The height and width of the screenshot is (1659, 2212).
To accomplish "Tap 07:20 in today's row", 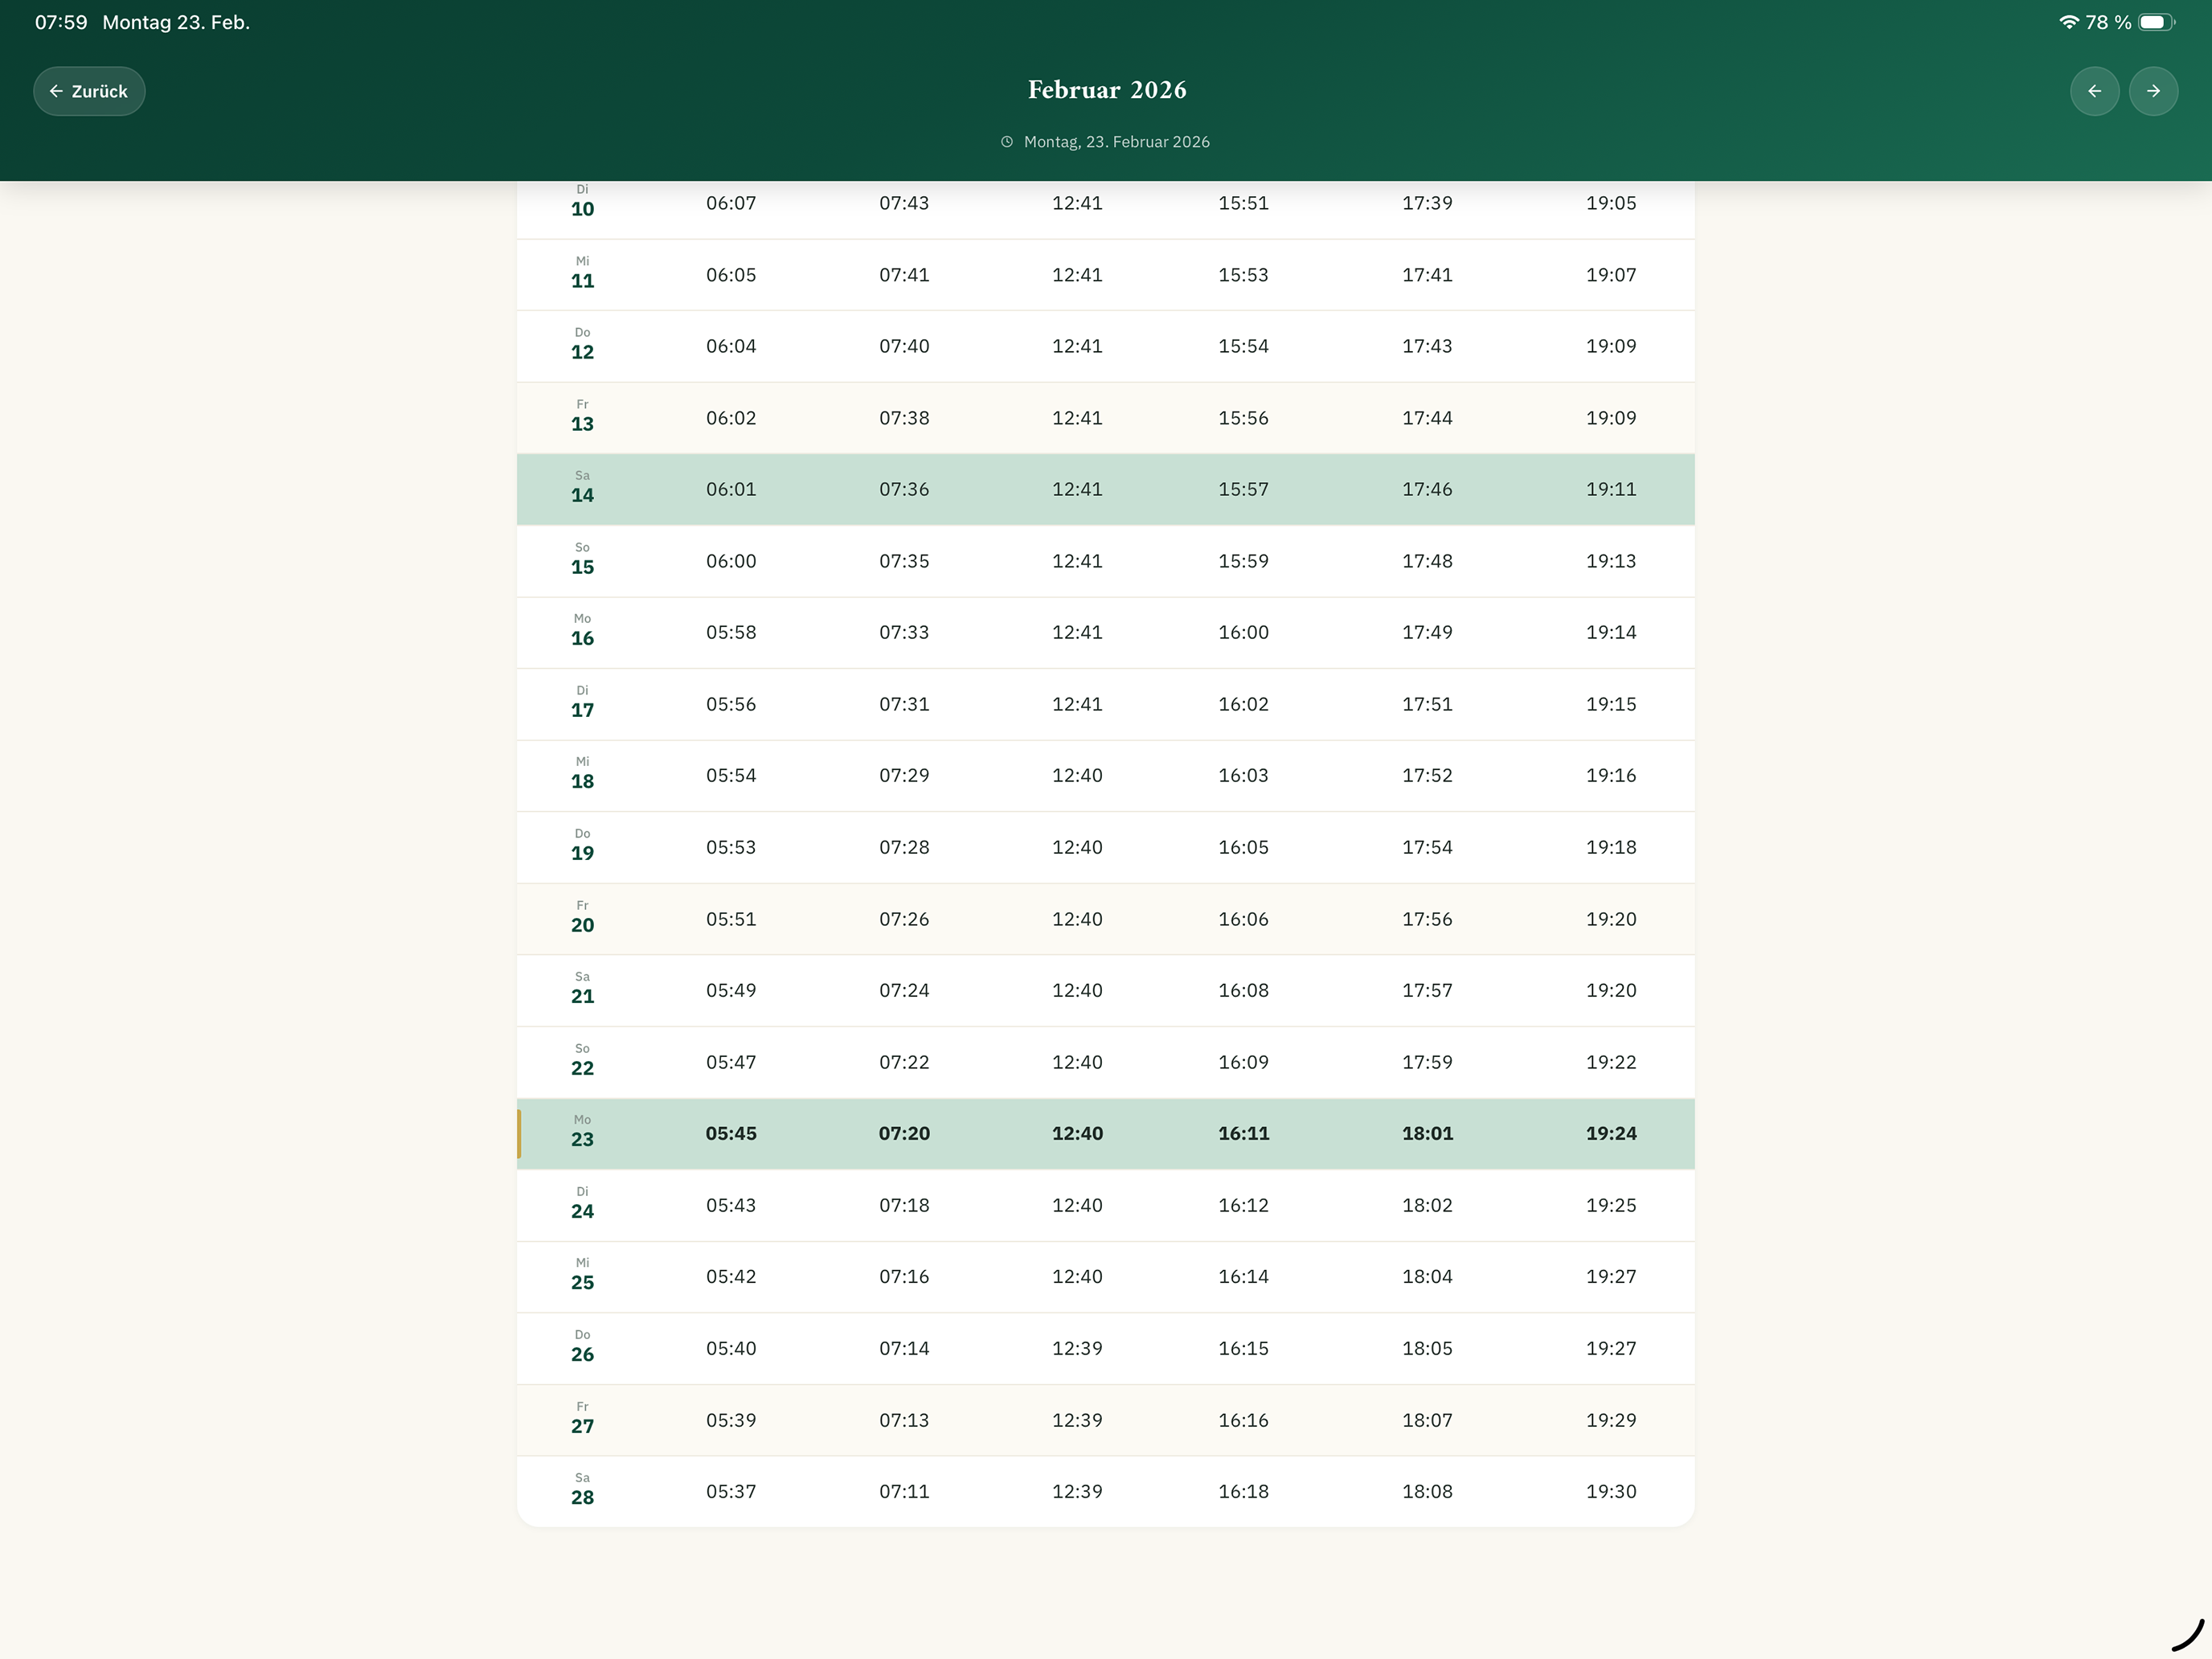I will click(x=904, y=1133).
